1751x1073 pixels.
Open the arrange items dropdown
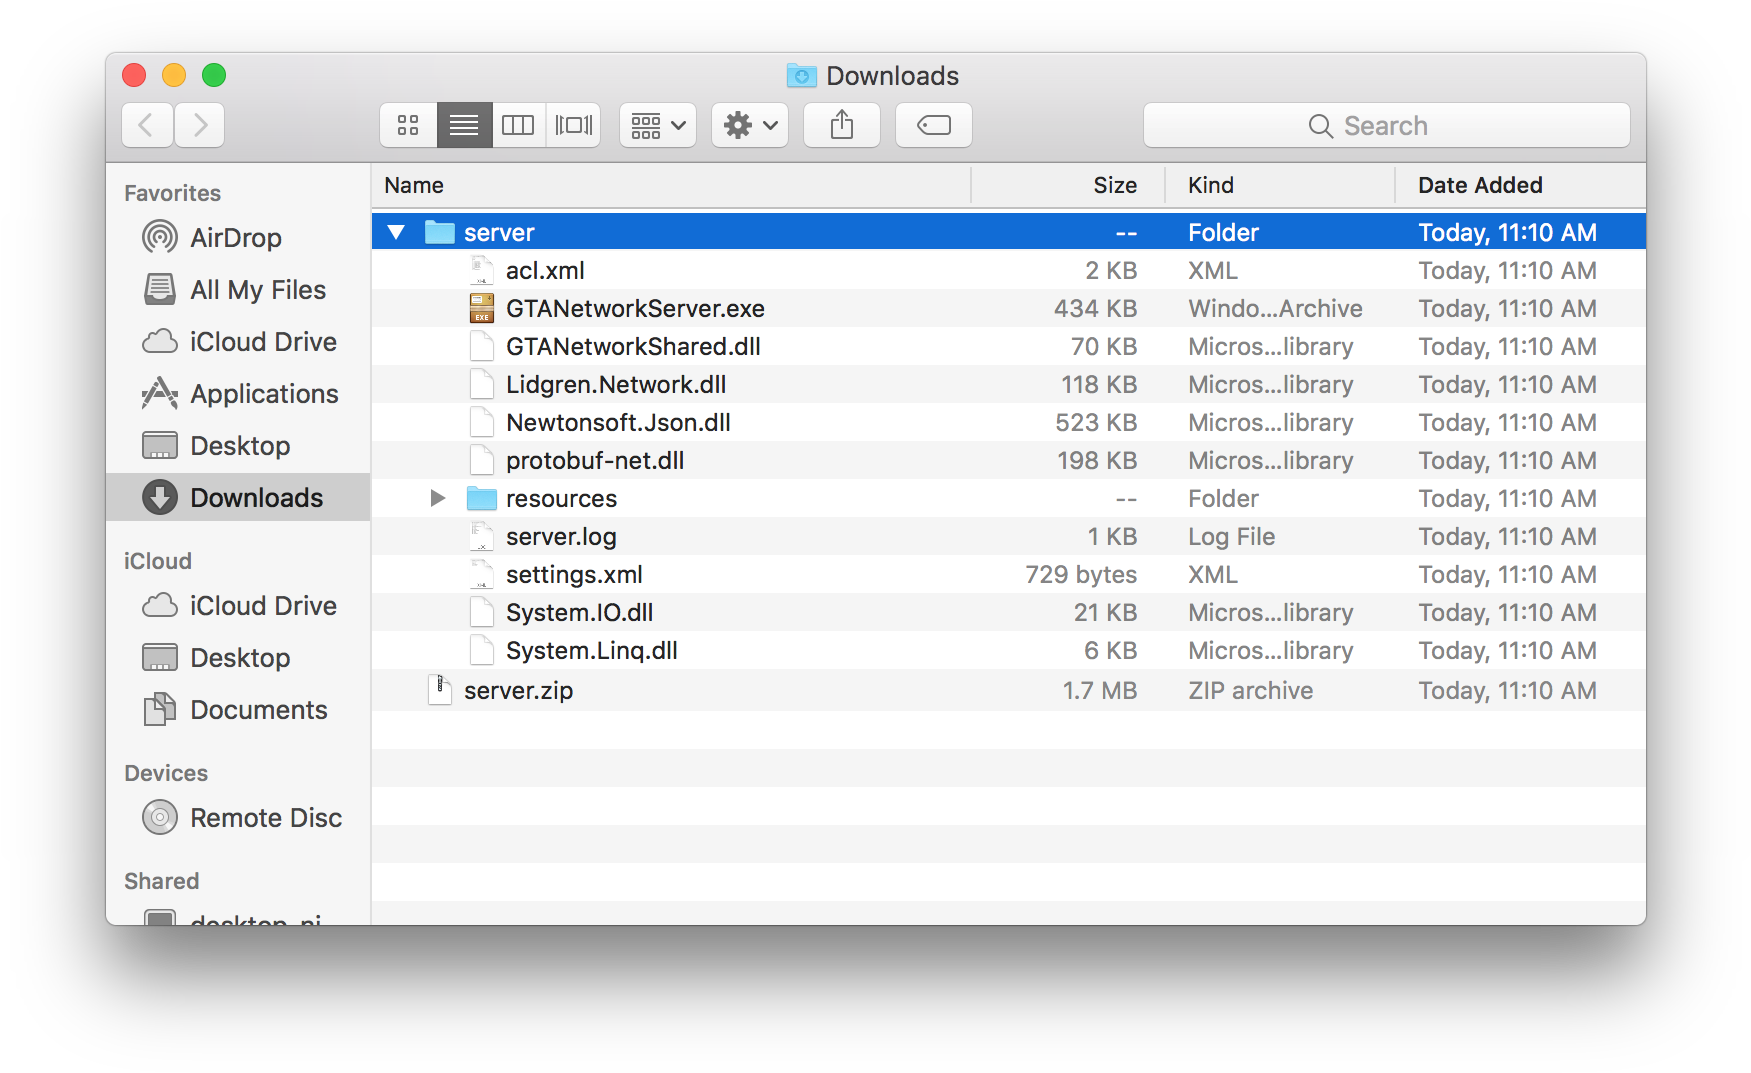(658, 125)
